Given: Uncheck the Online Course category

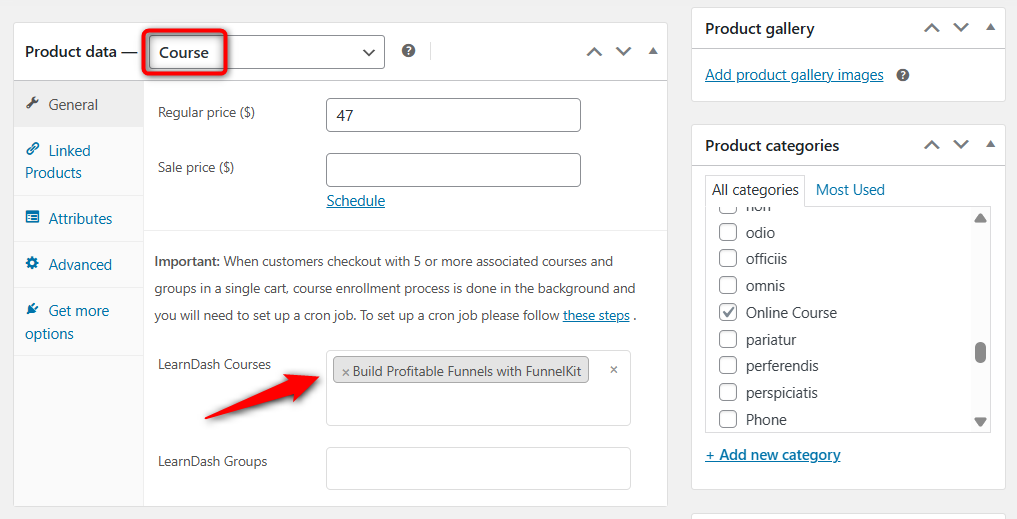Looking at the screenshot, I should 728,313.
